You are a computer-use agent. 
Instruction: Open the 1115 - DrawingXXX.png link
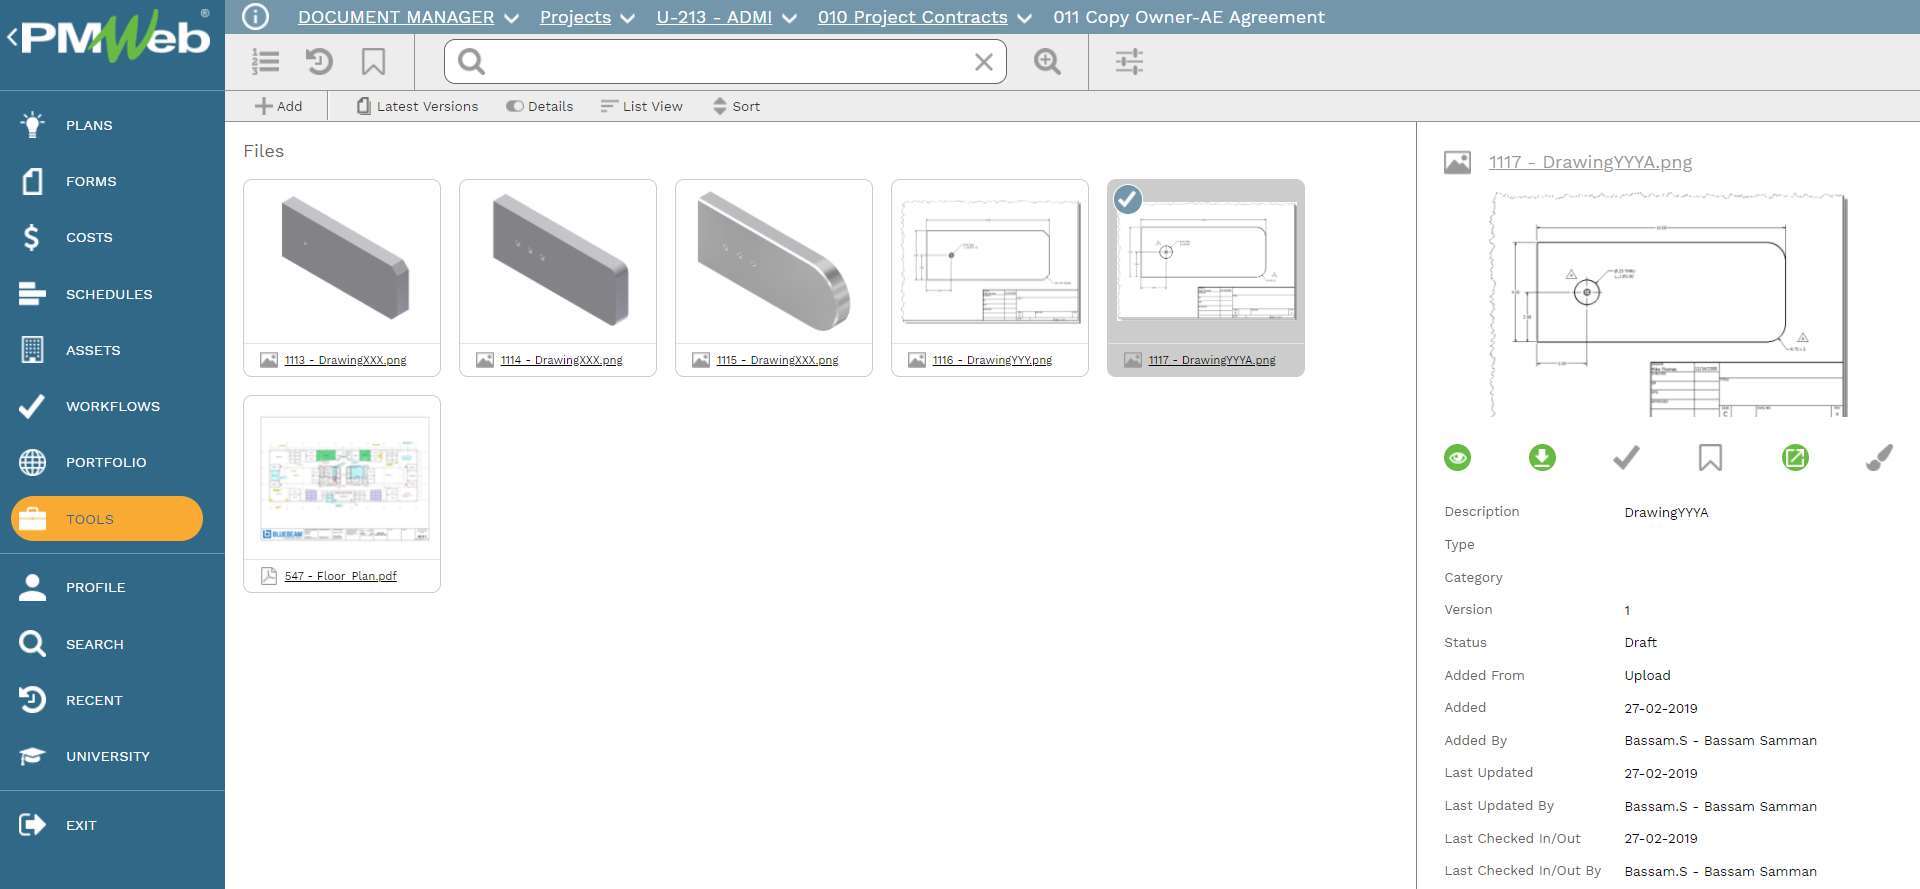point(777,360)
